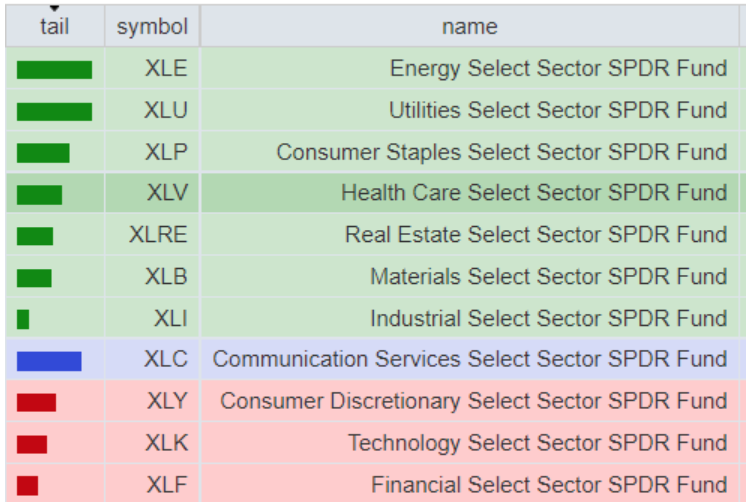
Task: Select the XLV symbol cell
Action: [166, 192]
